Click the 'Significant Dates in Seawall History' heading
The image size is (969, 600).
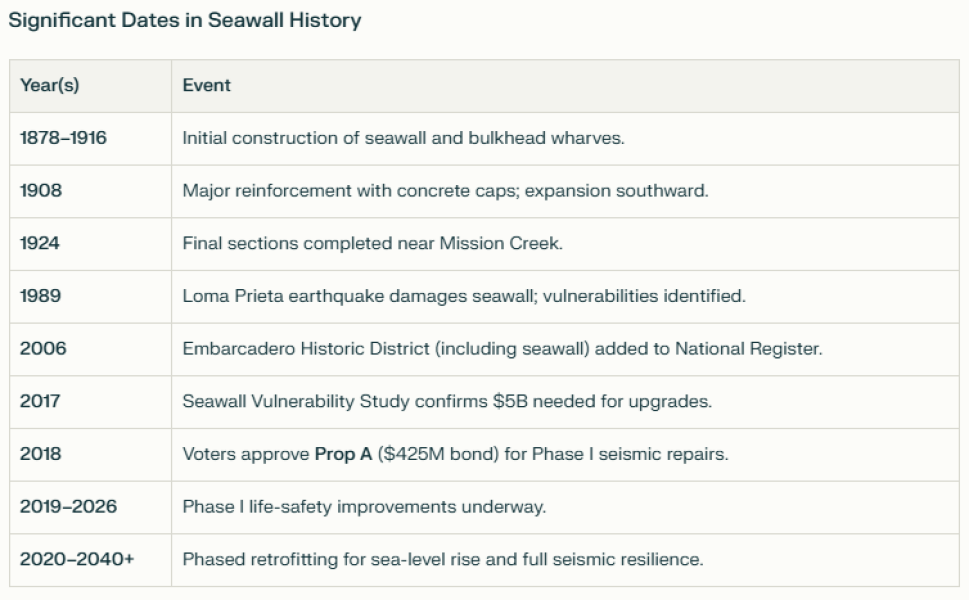click(x=185, y=20)
